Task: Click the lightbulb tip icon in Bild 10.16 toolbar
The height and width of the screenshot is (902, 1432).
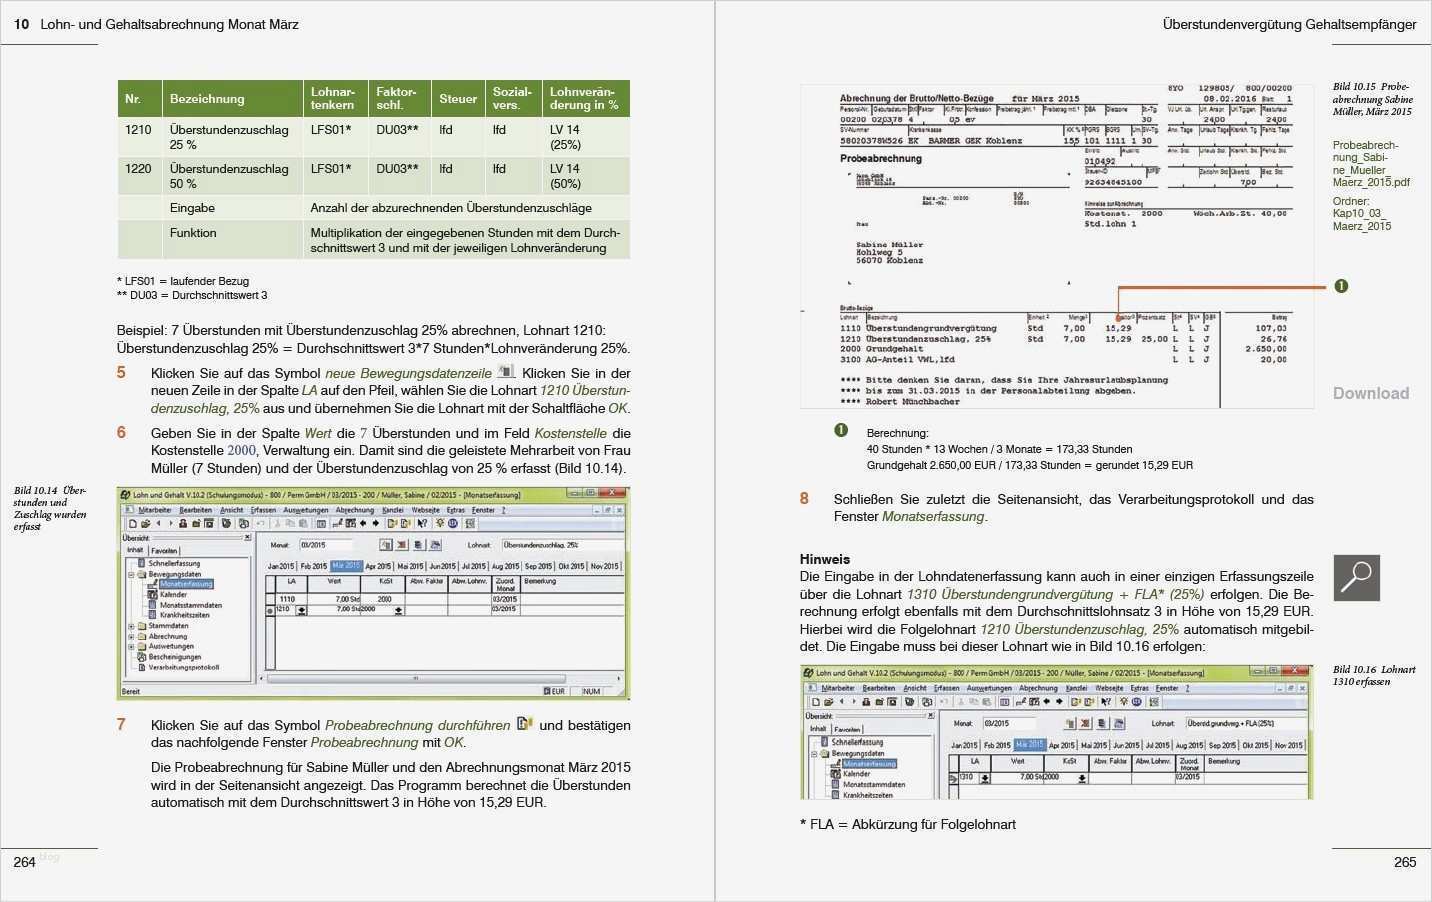Action: (x=1123, y=702)
